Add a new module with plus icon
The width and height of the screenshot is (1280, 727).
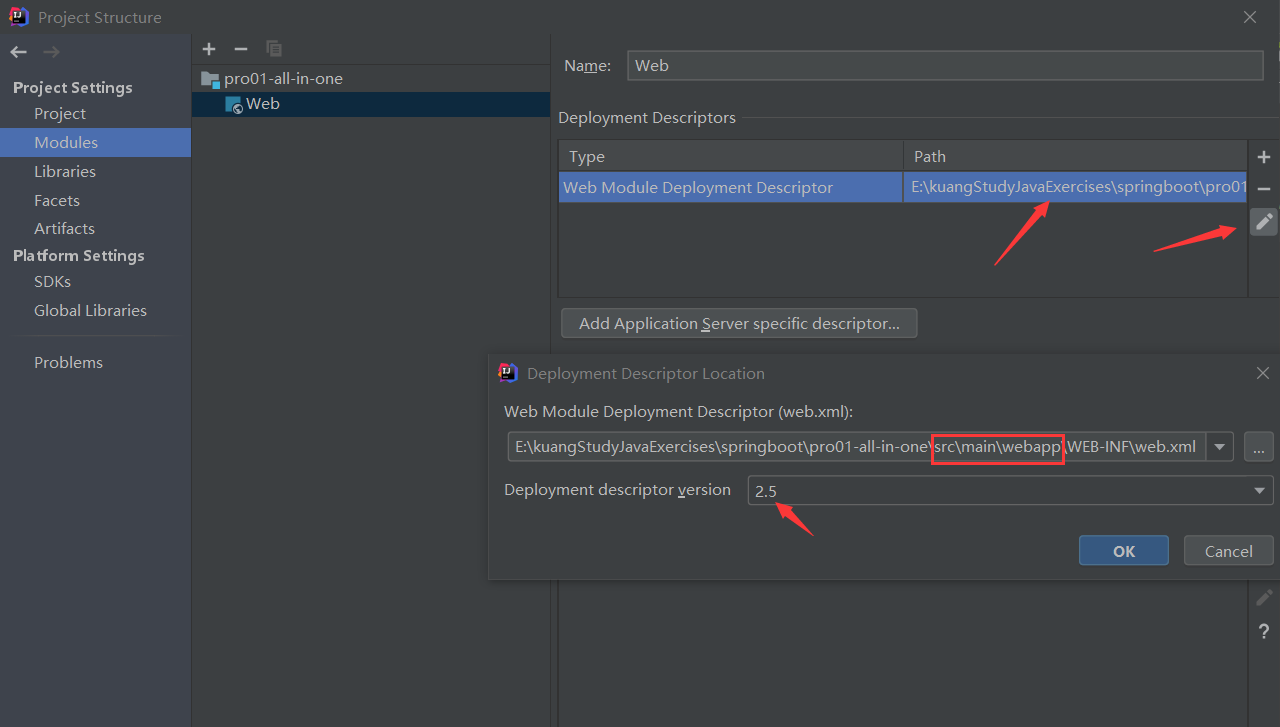pyautogui.click(x=209, y=49)
